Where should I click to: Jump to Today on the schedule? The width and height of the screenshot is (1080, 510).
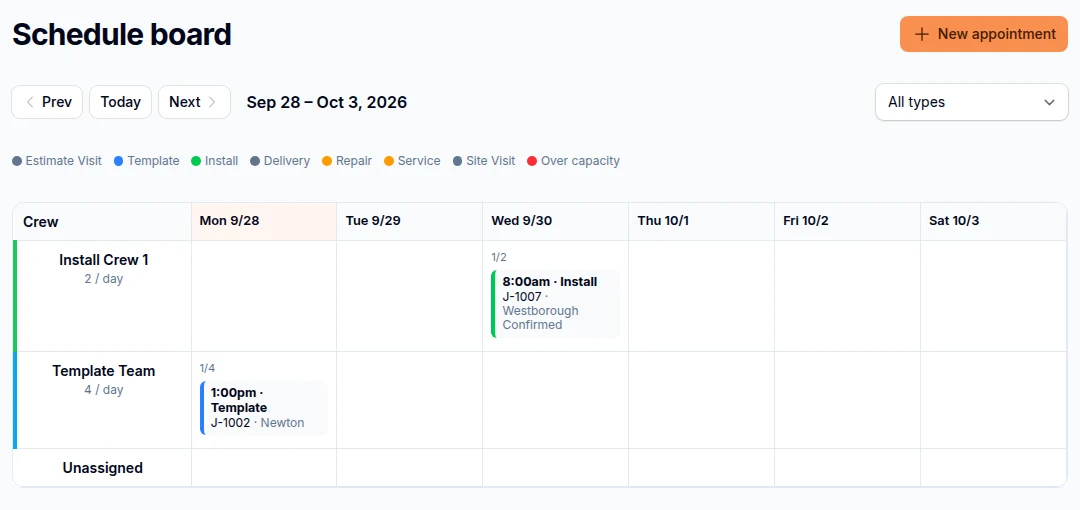click(121, 102)
